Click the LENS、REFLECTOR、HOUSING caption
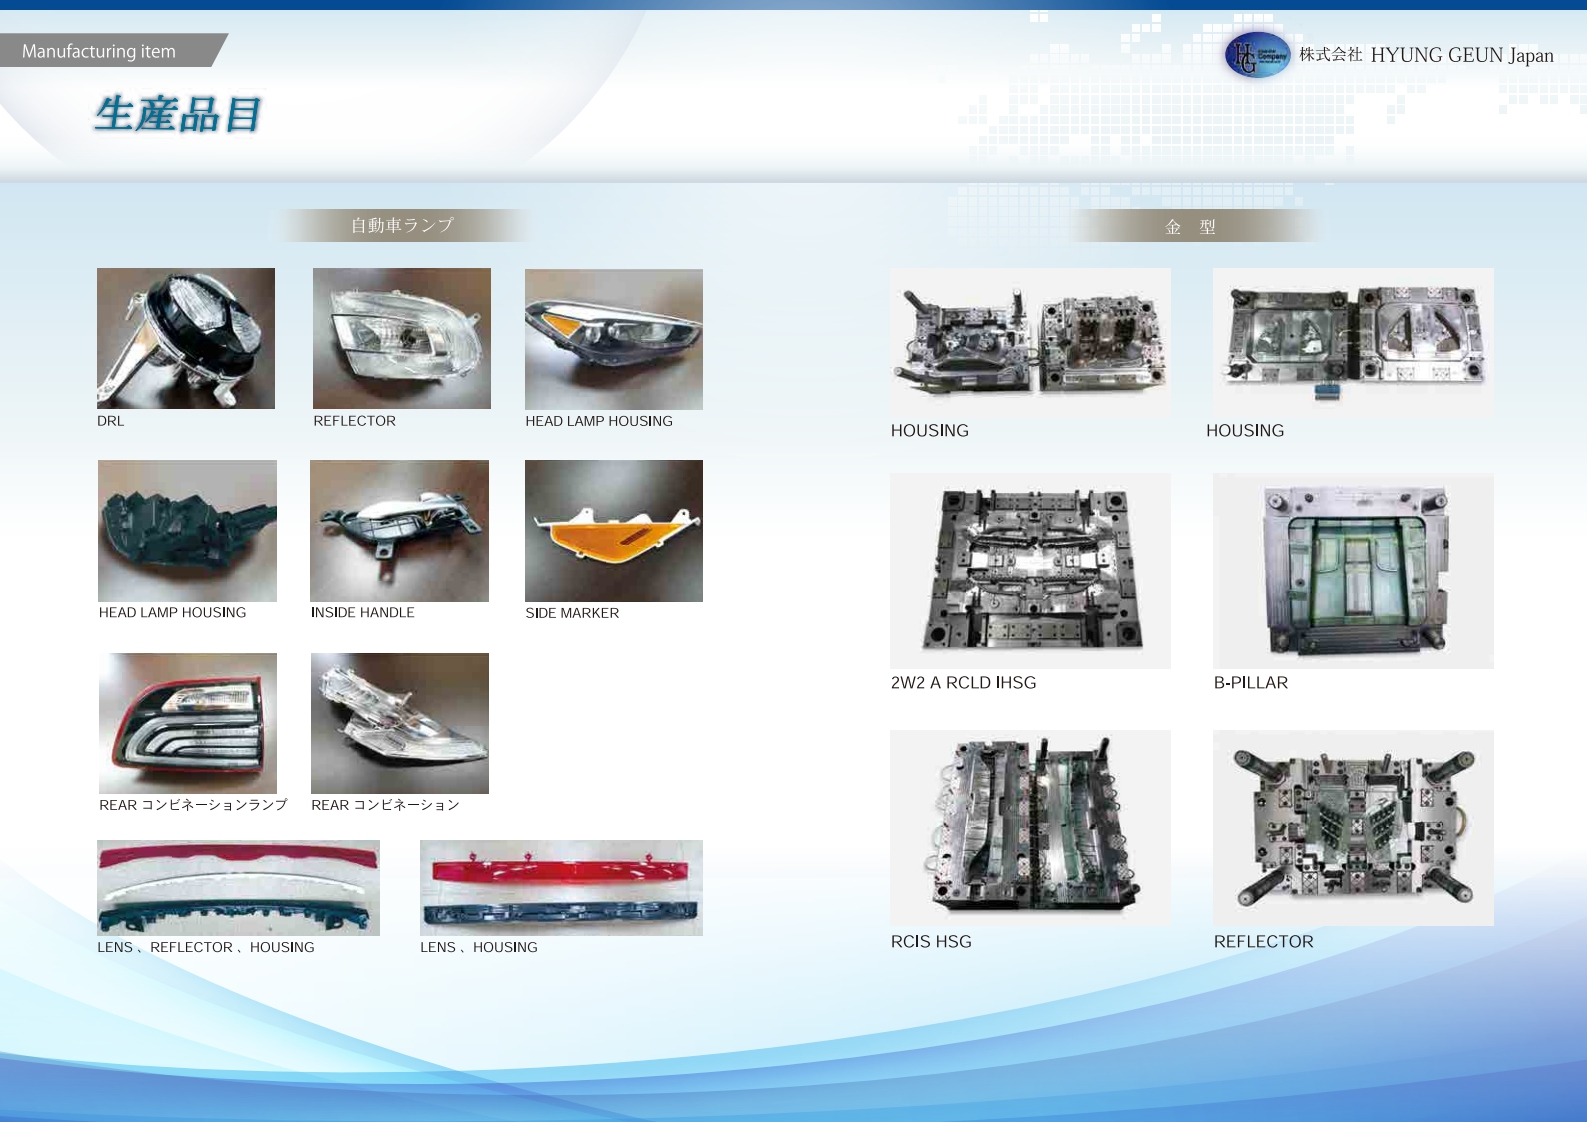The image size is (1587, 1122). point(206,947)
